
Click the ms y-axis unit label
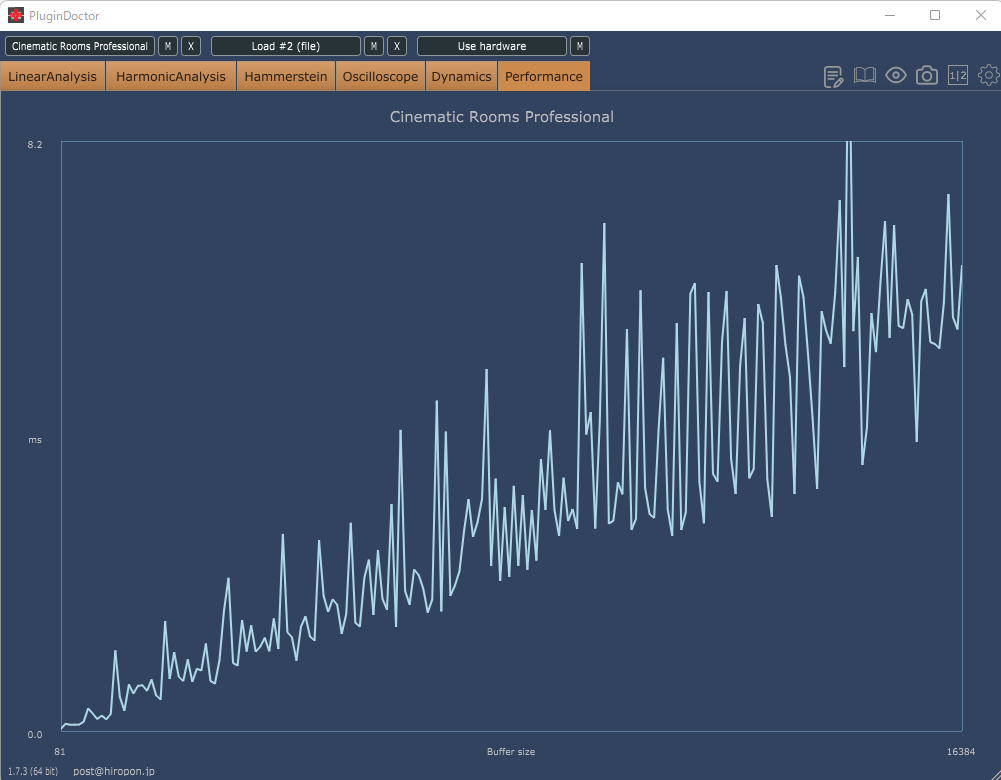tap(34, 440)
